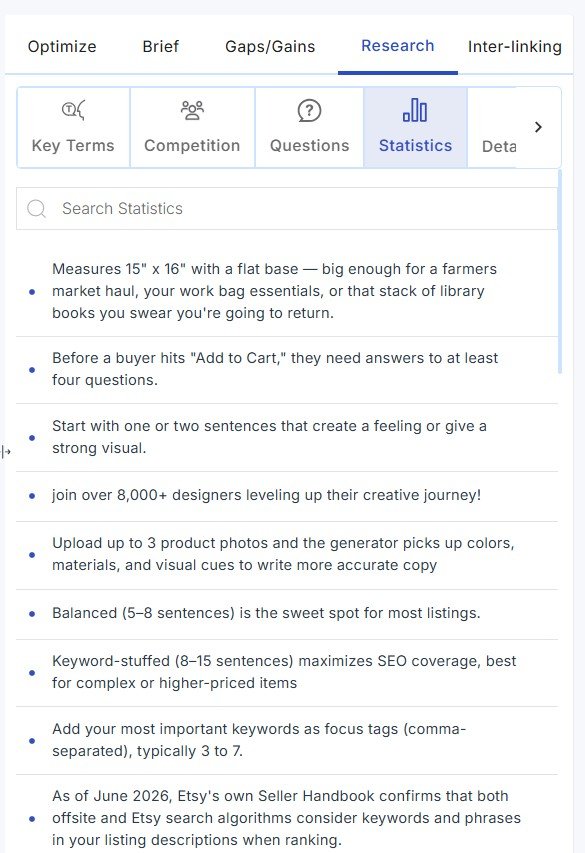Open the Gaps/Gains tab

pos(270,46)
